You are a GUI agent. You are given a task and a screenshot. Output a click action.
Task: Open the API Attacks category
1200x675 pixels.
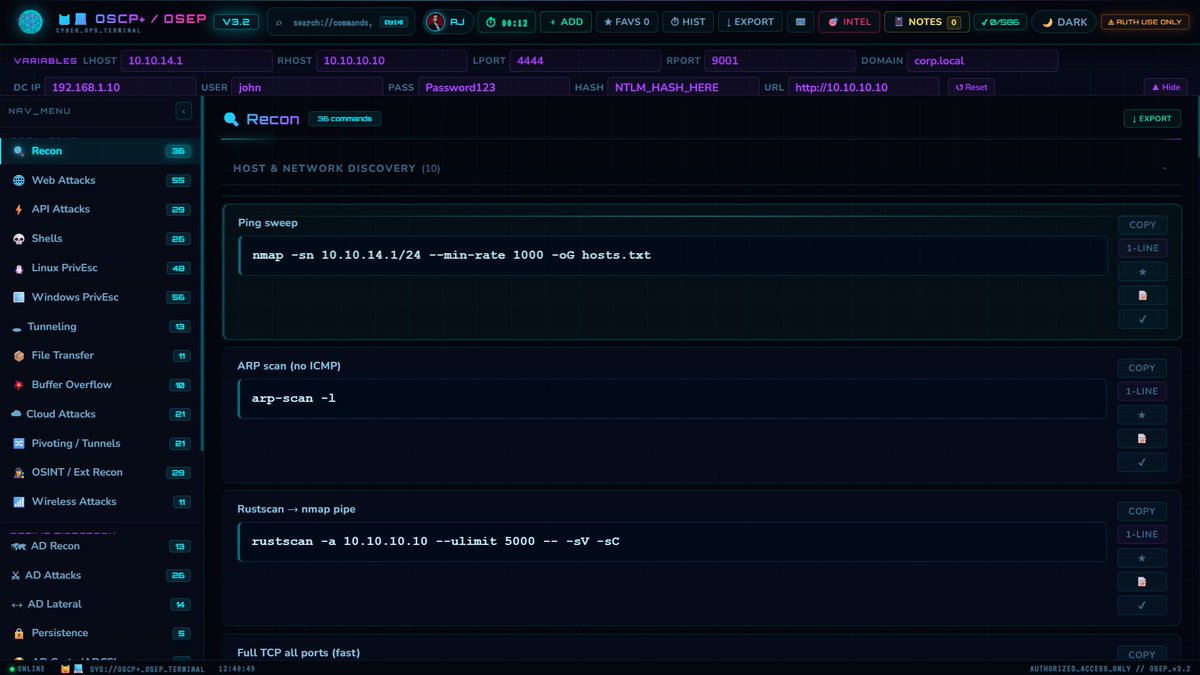100,209
